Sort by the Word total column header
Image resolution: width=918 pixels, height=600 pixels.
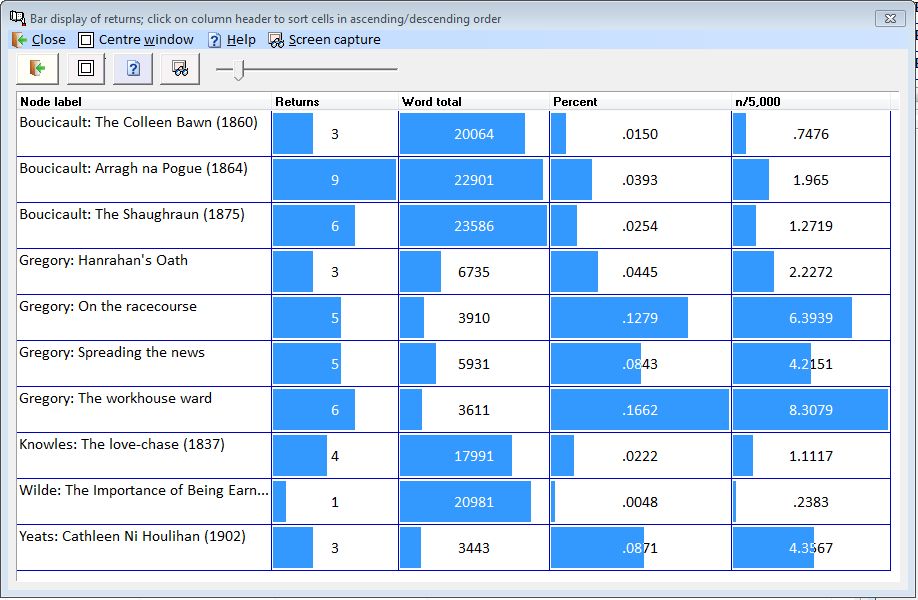coord(474,102)
